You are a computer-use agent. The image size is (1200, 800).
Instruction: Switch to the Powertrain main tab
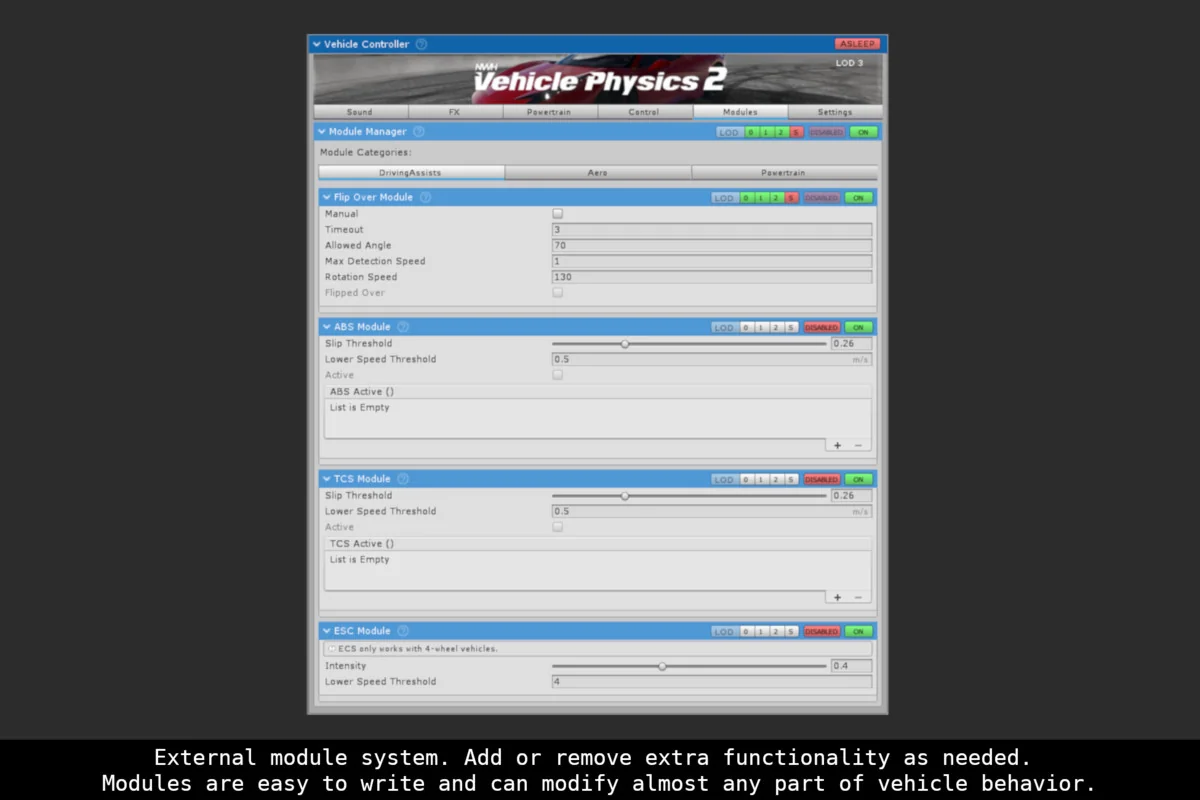click(x=549, y=112)
